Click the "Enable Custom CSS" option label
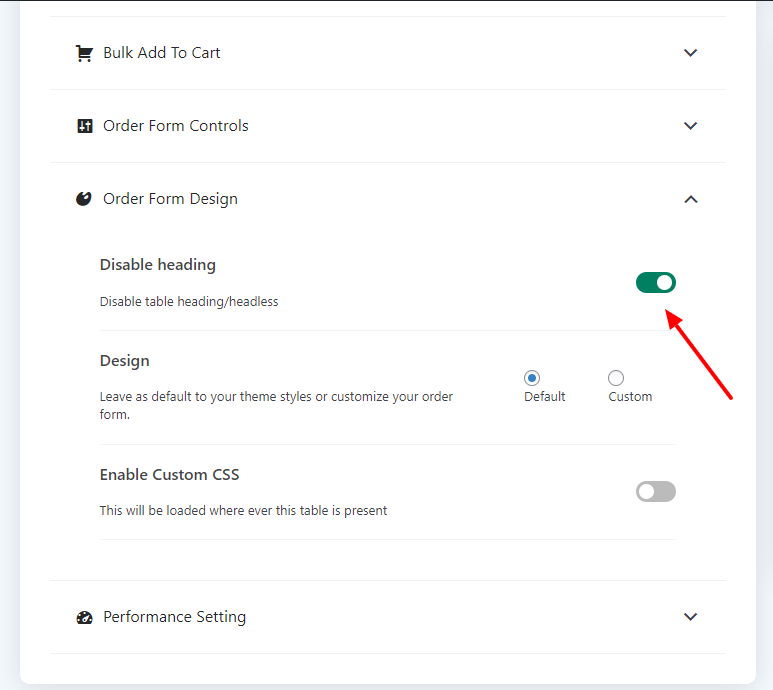 pos(170,475)
